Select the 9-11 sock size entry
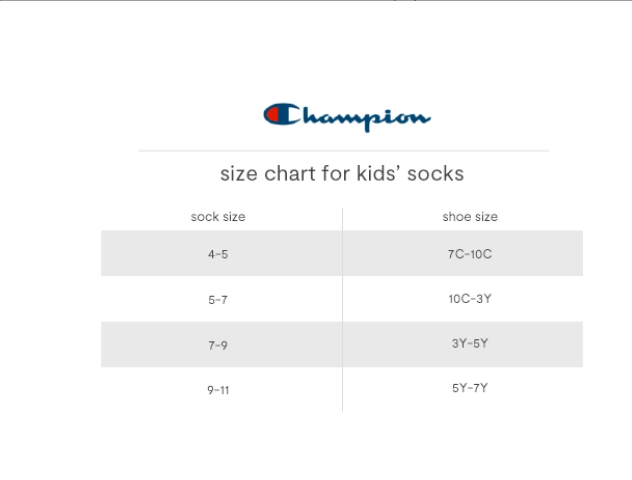The height and width of the screenshot is (480, 632). (218, 390)
